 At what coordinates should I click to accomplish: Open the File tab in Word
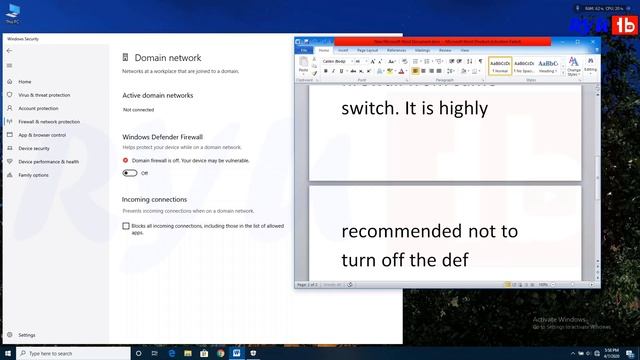pos(304,50)
